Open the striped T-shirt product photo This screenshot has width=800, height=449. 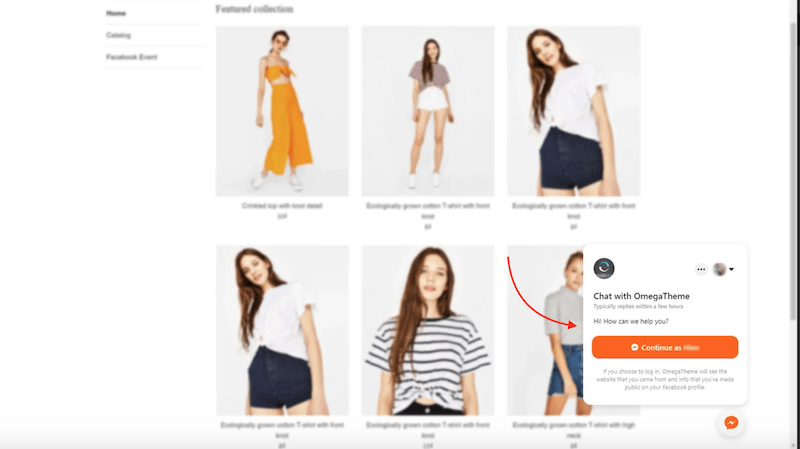[x=428, y=330]
